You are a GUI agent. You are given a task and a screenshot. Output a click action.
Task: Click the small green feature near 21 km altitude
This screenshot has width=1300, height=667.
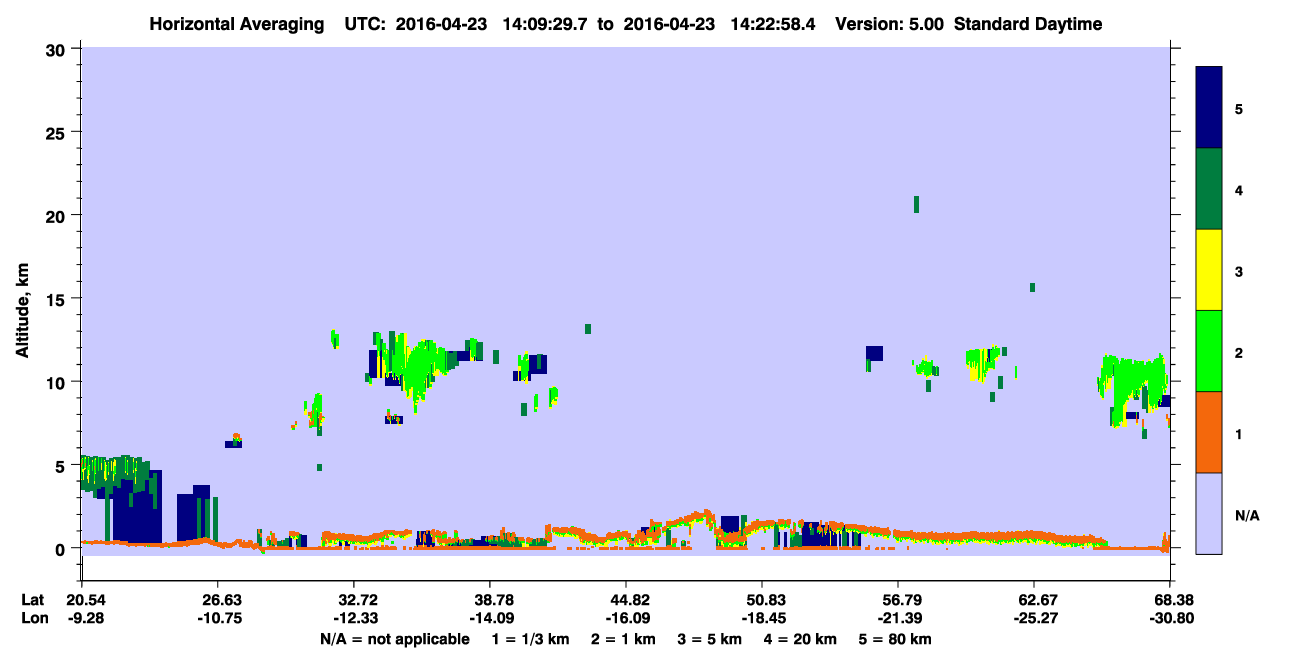[916, 204]
